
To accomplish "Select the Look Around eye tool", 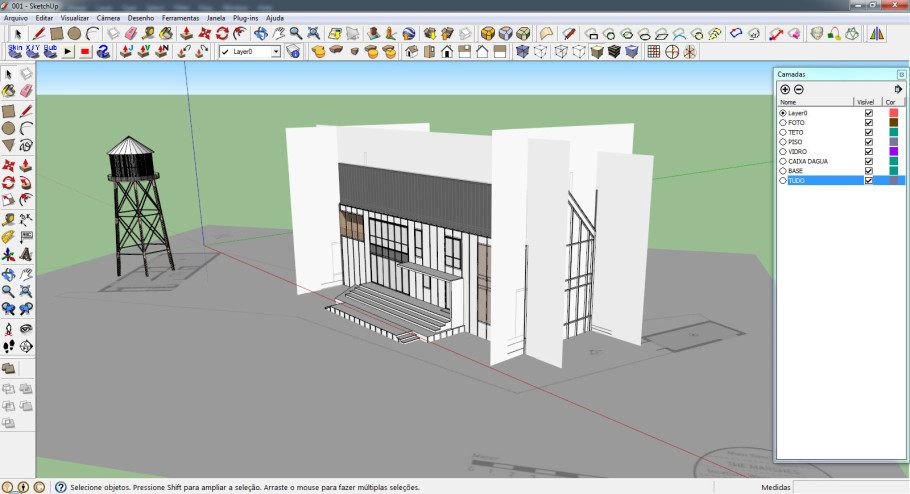I will click(x=26, y=329).
